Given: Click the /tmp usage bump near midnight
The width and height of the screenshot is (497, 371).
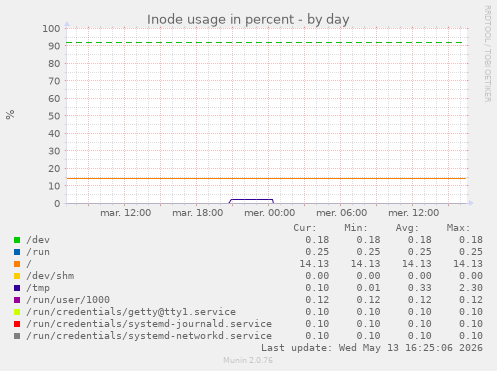Looking at the screenshot, I should tap(251, 200).
